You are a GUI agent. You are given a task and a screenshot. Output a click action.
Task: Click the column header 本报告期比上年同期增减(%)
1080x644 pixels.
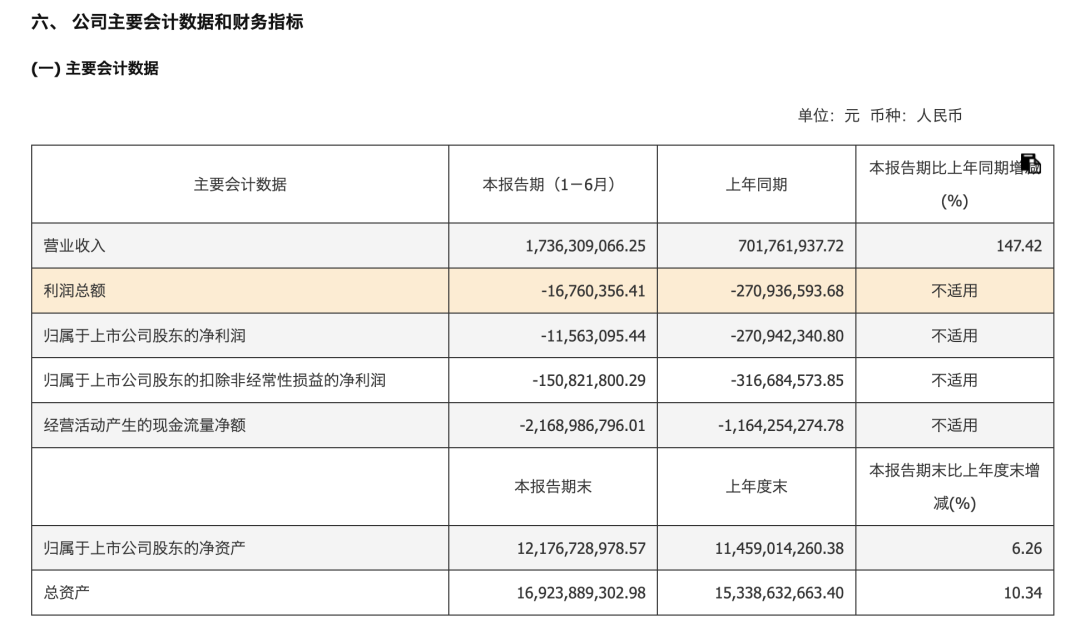955,184
